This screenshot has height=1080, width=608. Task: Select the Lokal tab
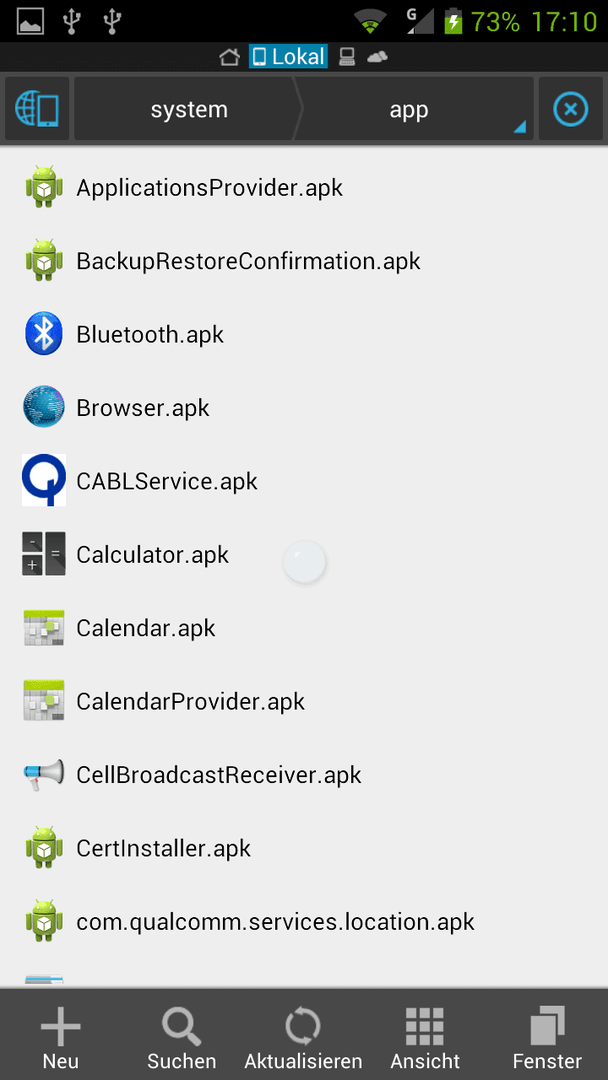288,56
